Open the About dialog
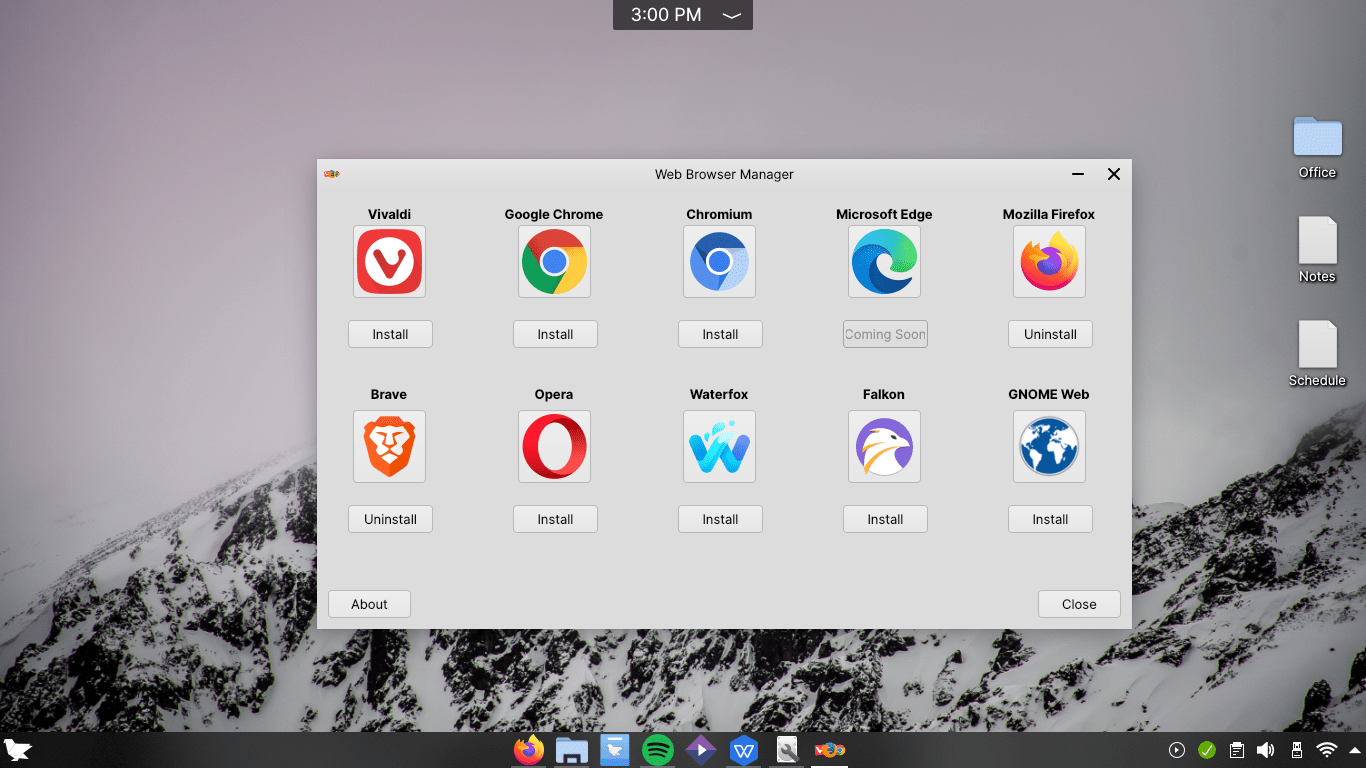This screenshot has width=1366, height=768. pyautogui.click(x=369, y=604)
